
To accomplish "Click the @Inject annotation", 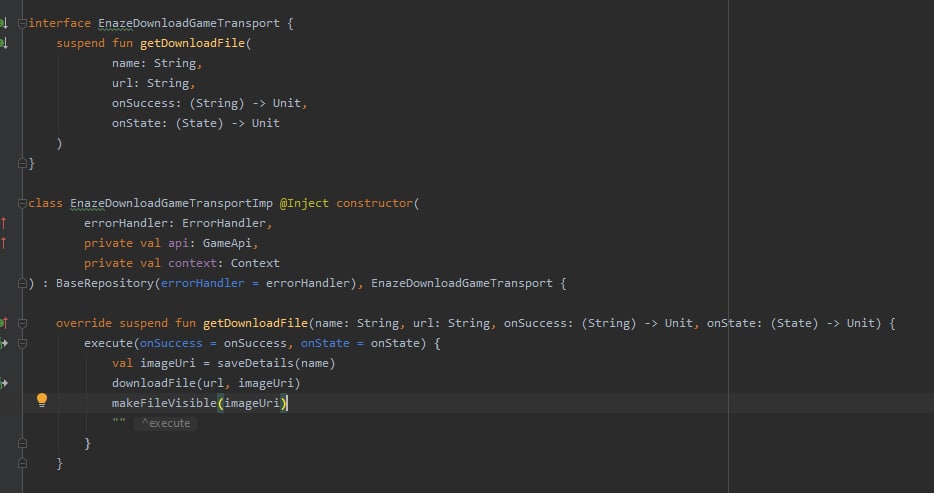I will pos(304,203).
